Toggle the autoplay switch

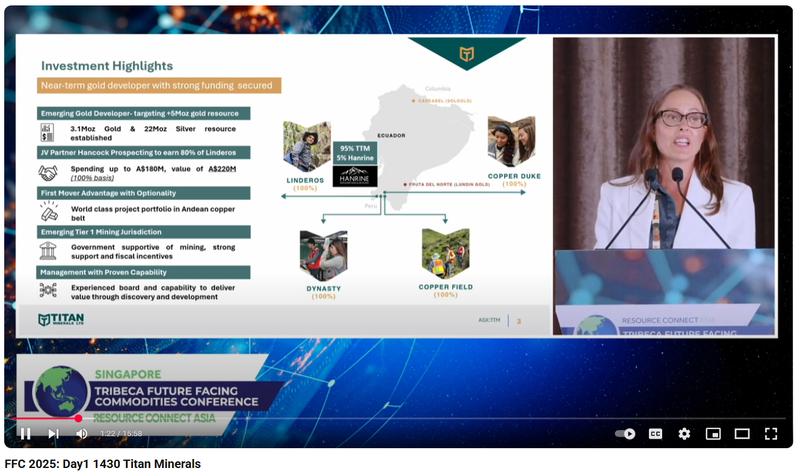tap(625, 434)
